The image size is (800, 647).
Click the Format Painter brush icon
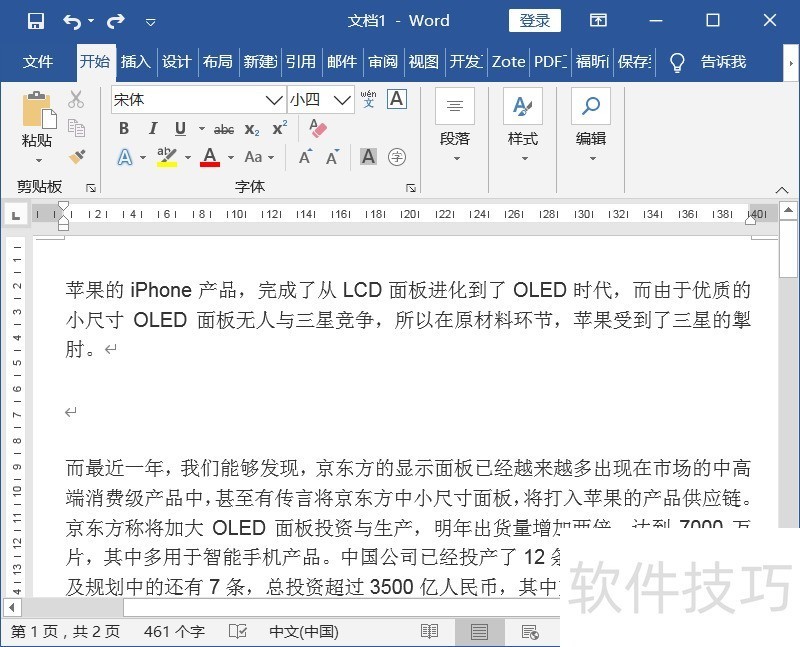(76, 157)
